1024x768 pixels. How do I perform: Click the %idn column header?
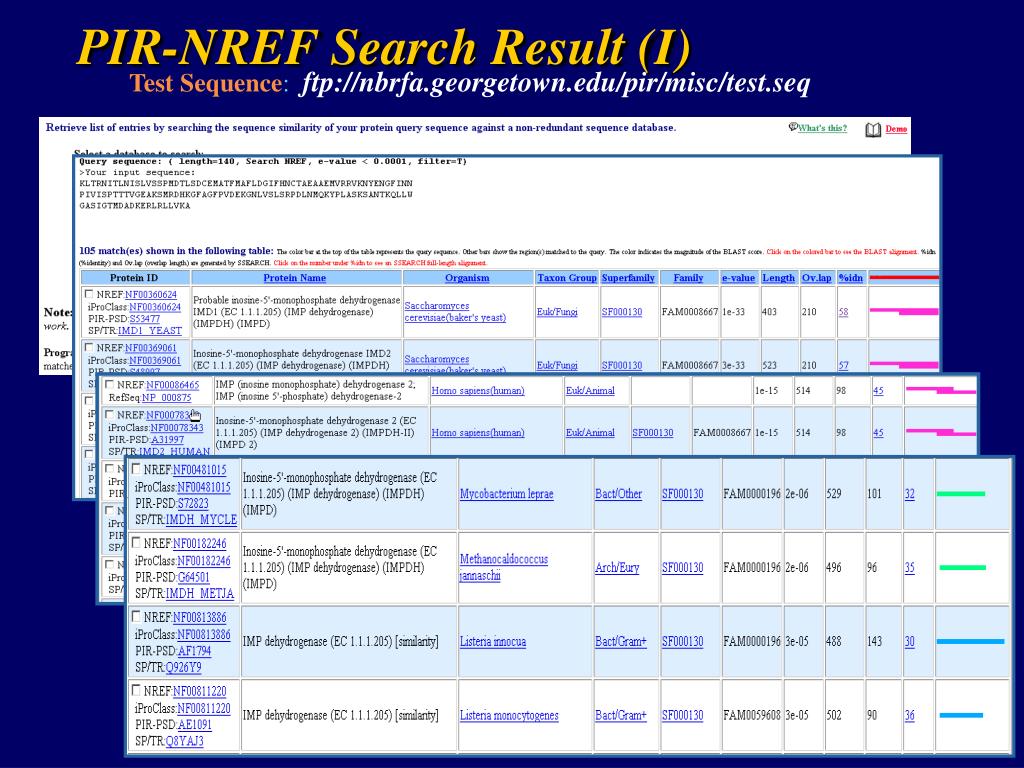(x=851, y=278)
